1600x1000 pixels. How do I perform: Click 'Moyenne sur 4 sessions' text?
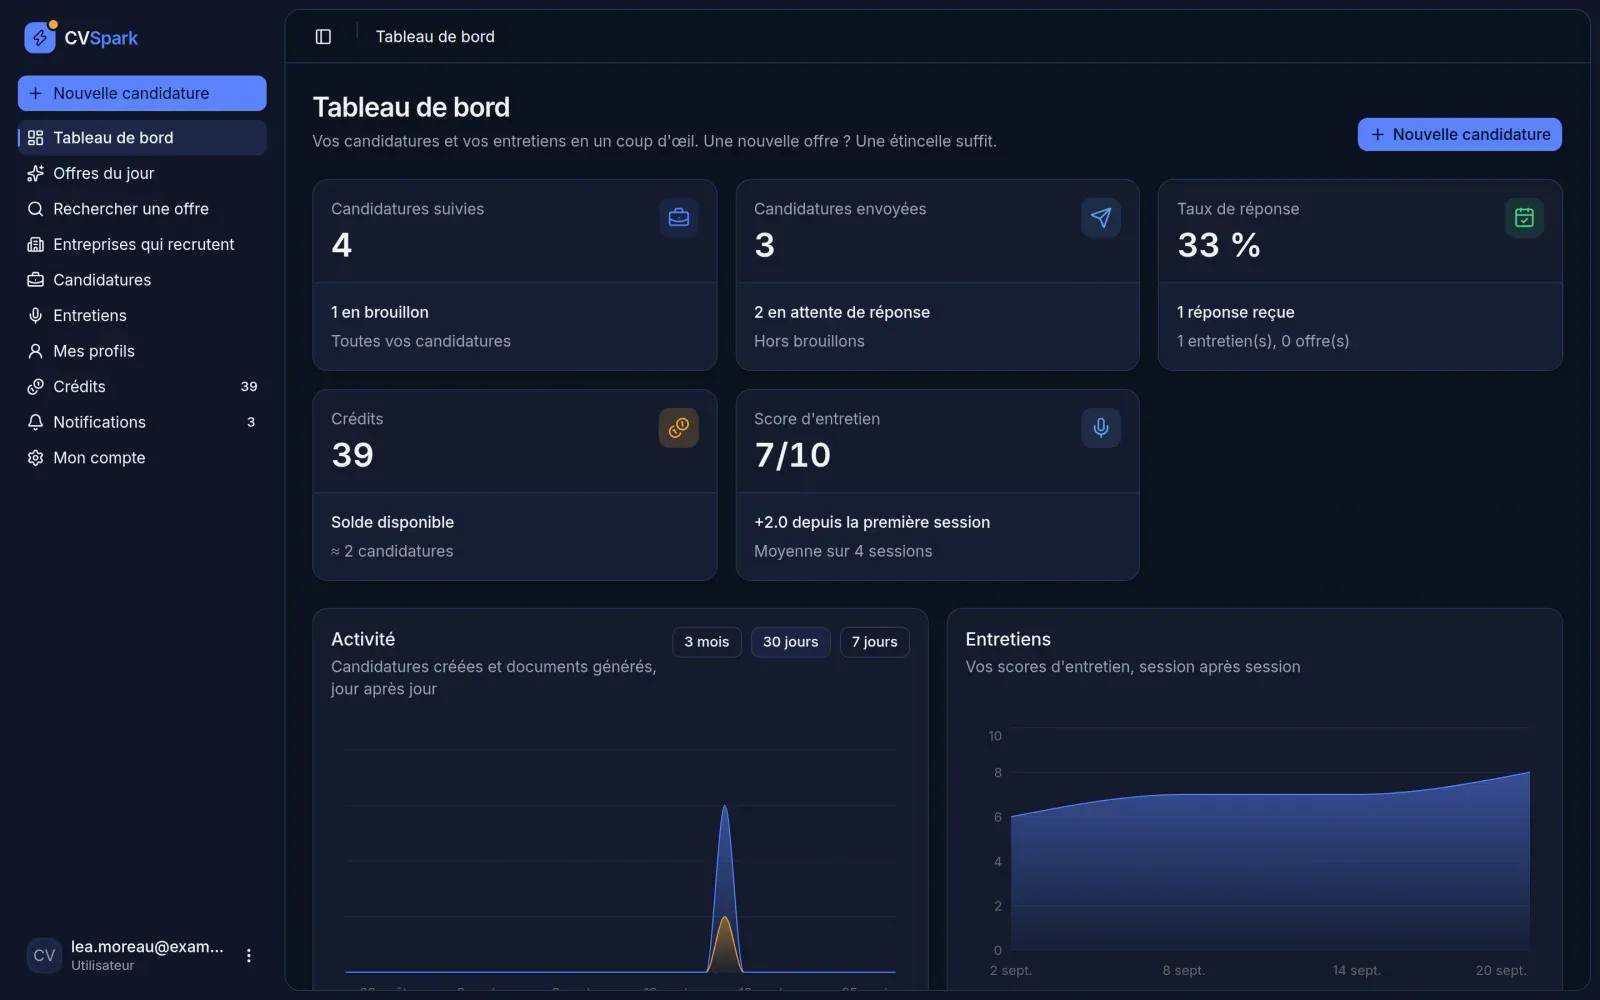click(843, 551)
